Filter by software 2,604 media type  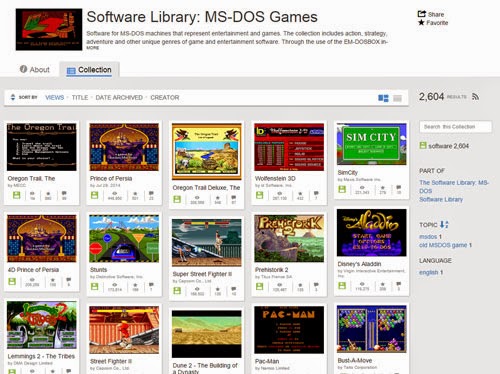[x=444, y=146]
